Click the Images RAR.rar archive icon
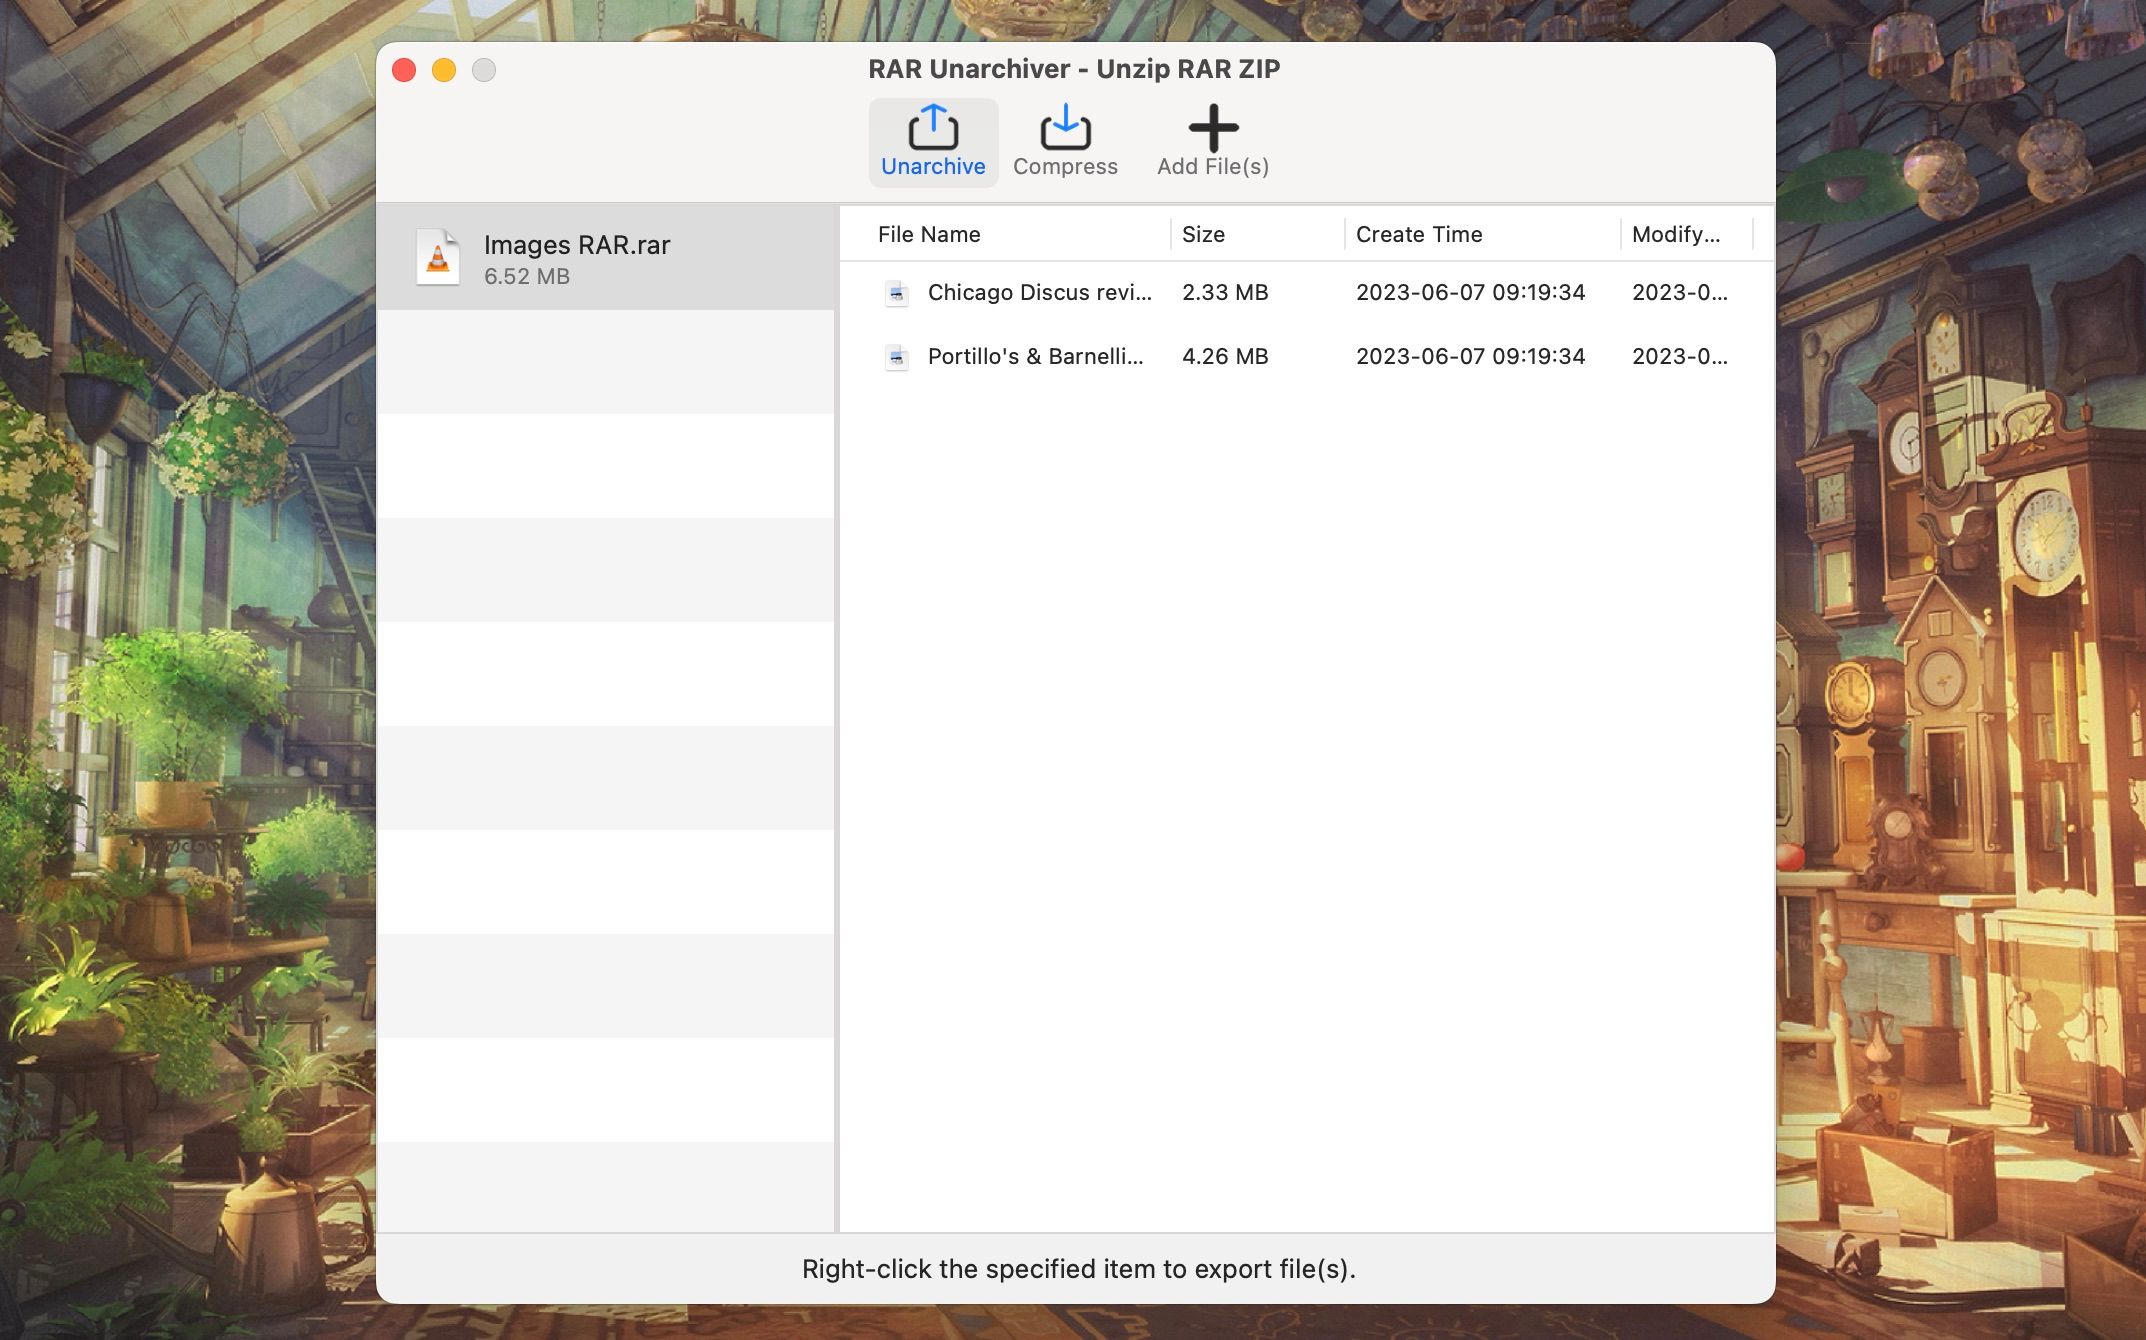 click(x=438, y=258)
